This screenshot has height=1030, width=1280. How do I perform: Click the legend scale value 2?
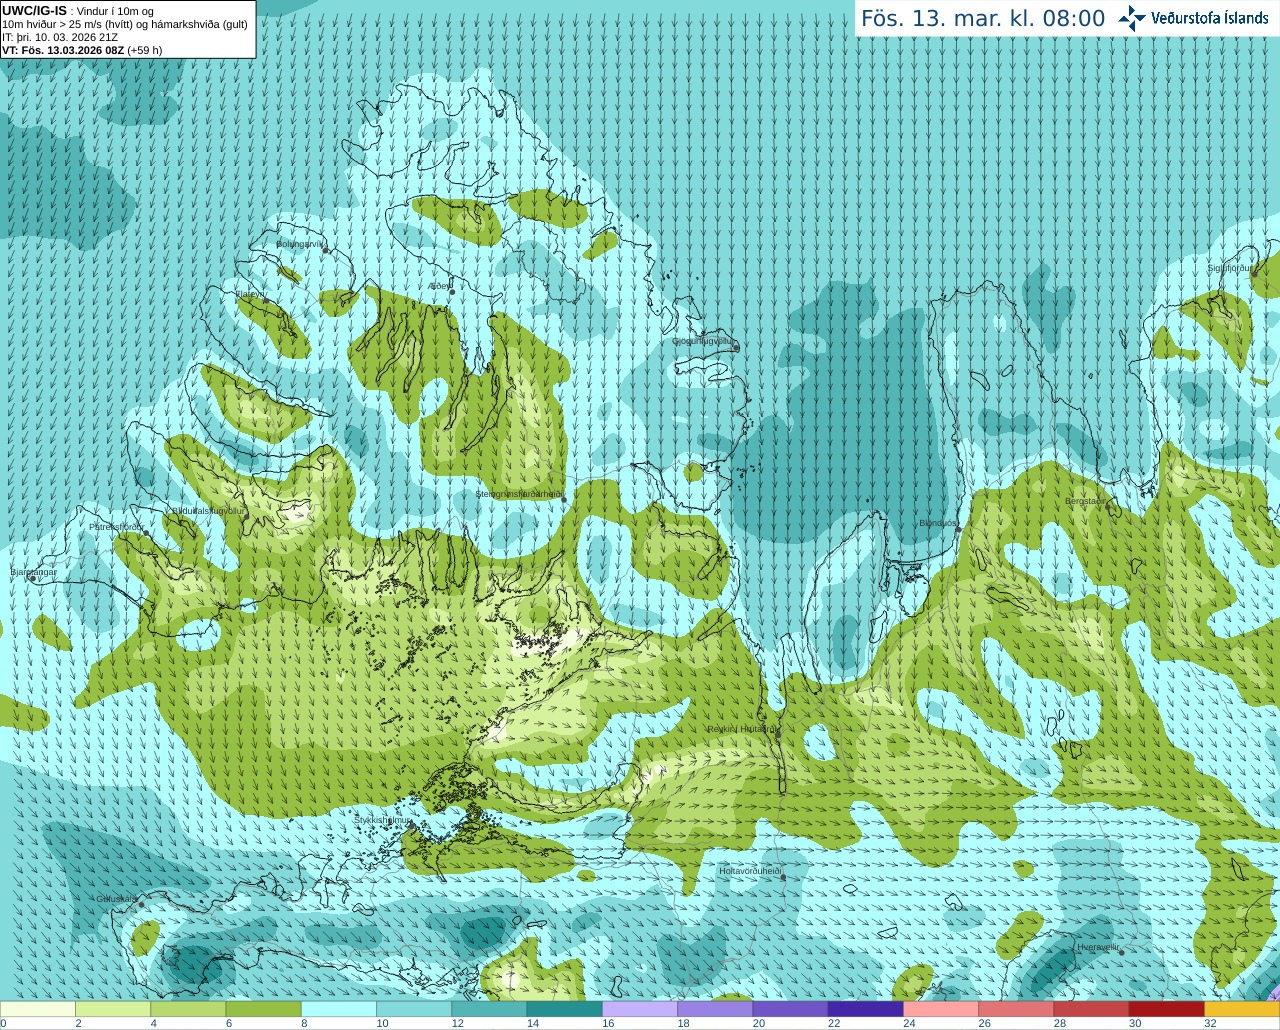(78, 1023)
